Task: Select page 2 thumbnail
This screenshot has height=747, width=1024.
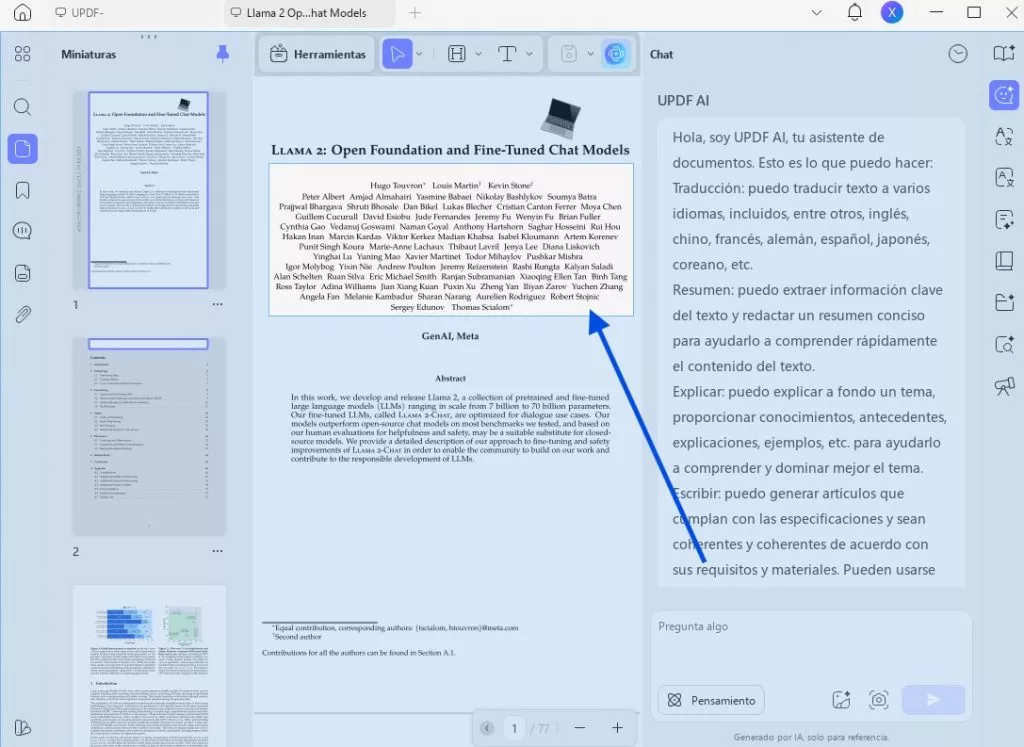Action: pyautogui.click(x=148, y=436)
